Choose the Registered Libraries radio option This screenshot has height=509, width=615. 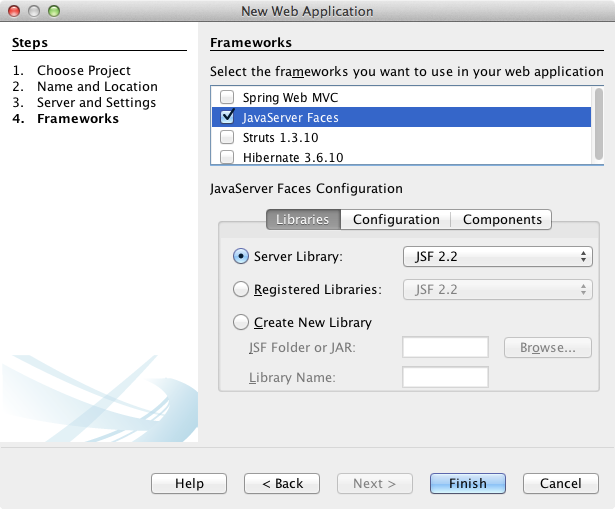point(240,289)
